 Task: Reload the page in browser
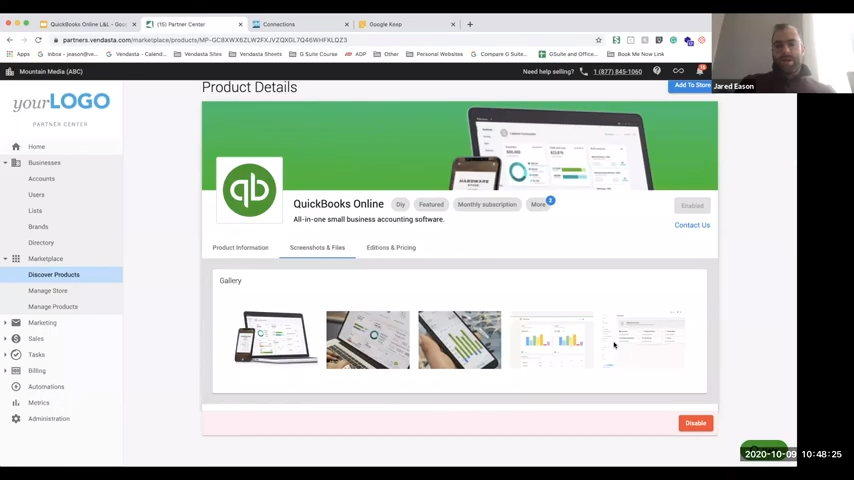click(x=38, y=40)
